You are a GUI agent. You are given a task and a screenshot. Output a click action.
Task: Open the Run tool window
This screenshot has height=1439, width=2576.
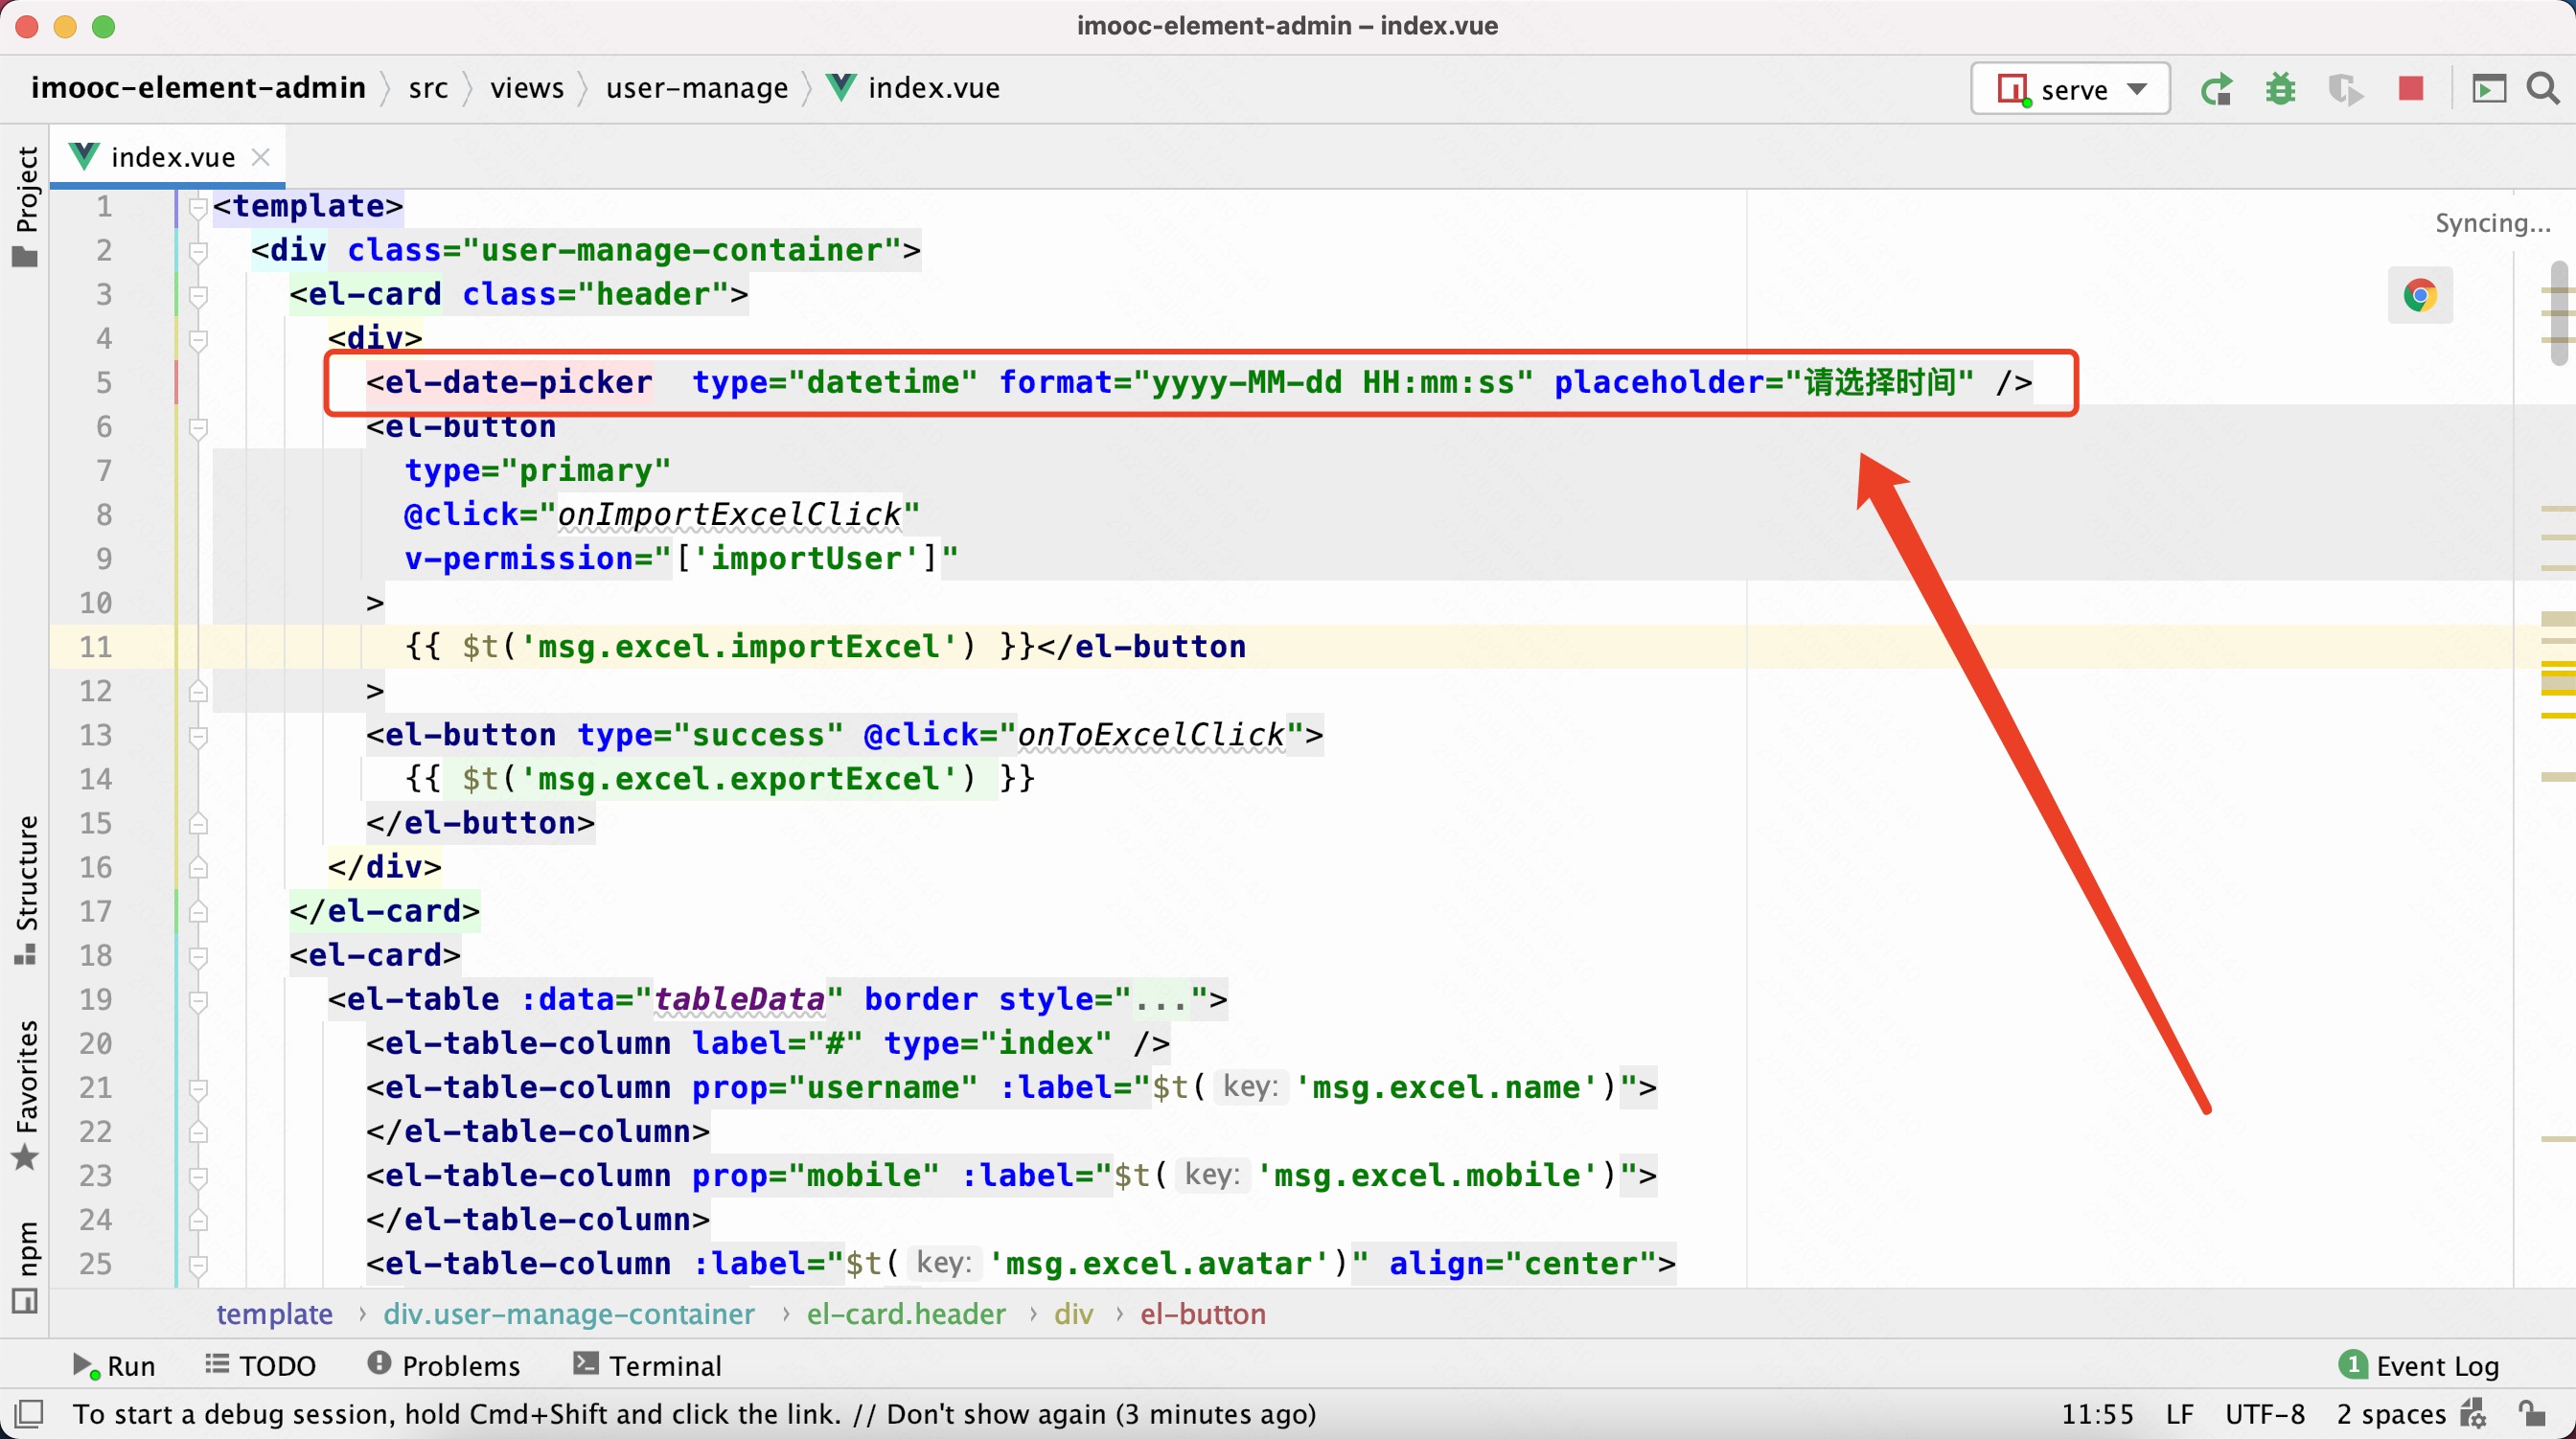coord(114,1365)
